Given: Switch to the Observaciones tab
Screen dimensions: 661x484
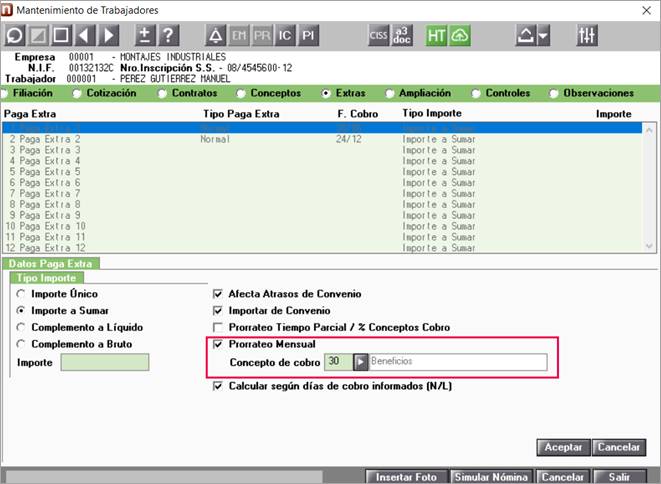Looking at the screenshot, I should click(592, 93).
